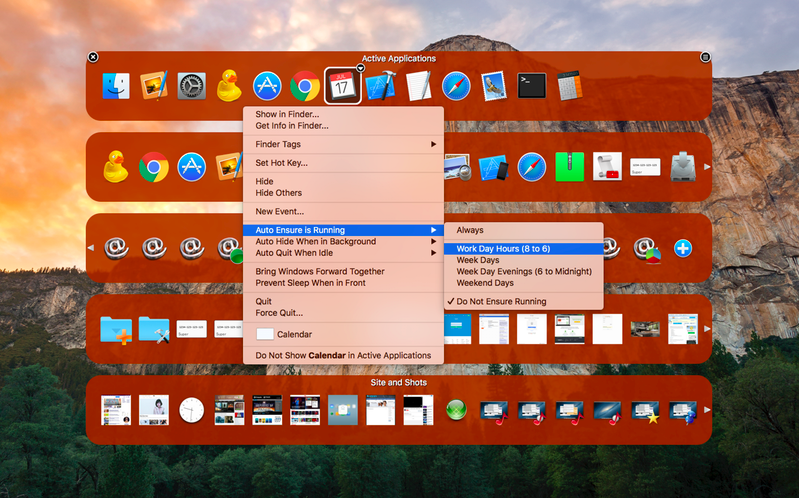Click the @ icon with the colored cube
Screen dimensions: 799x498
tap(646, 250)
